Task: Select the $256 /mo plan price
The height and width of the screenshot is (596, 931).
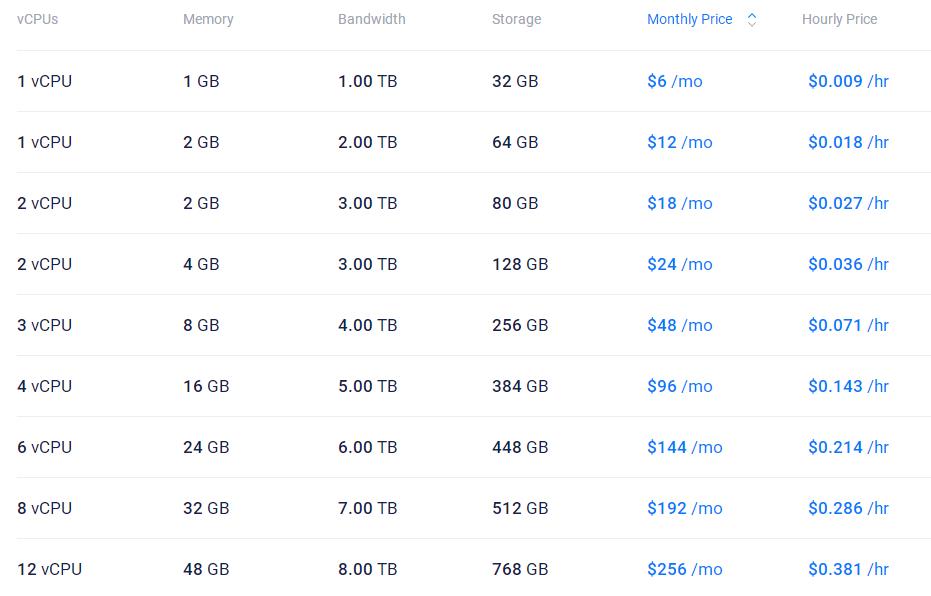Action: click(684, 569)
